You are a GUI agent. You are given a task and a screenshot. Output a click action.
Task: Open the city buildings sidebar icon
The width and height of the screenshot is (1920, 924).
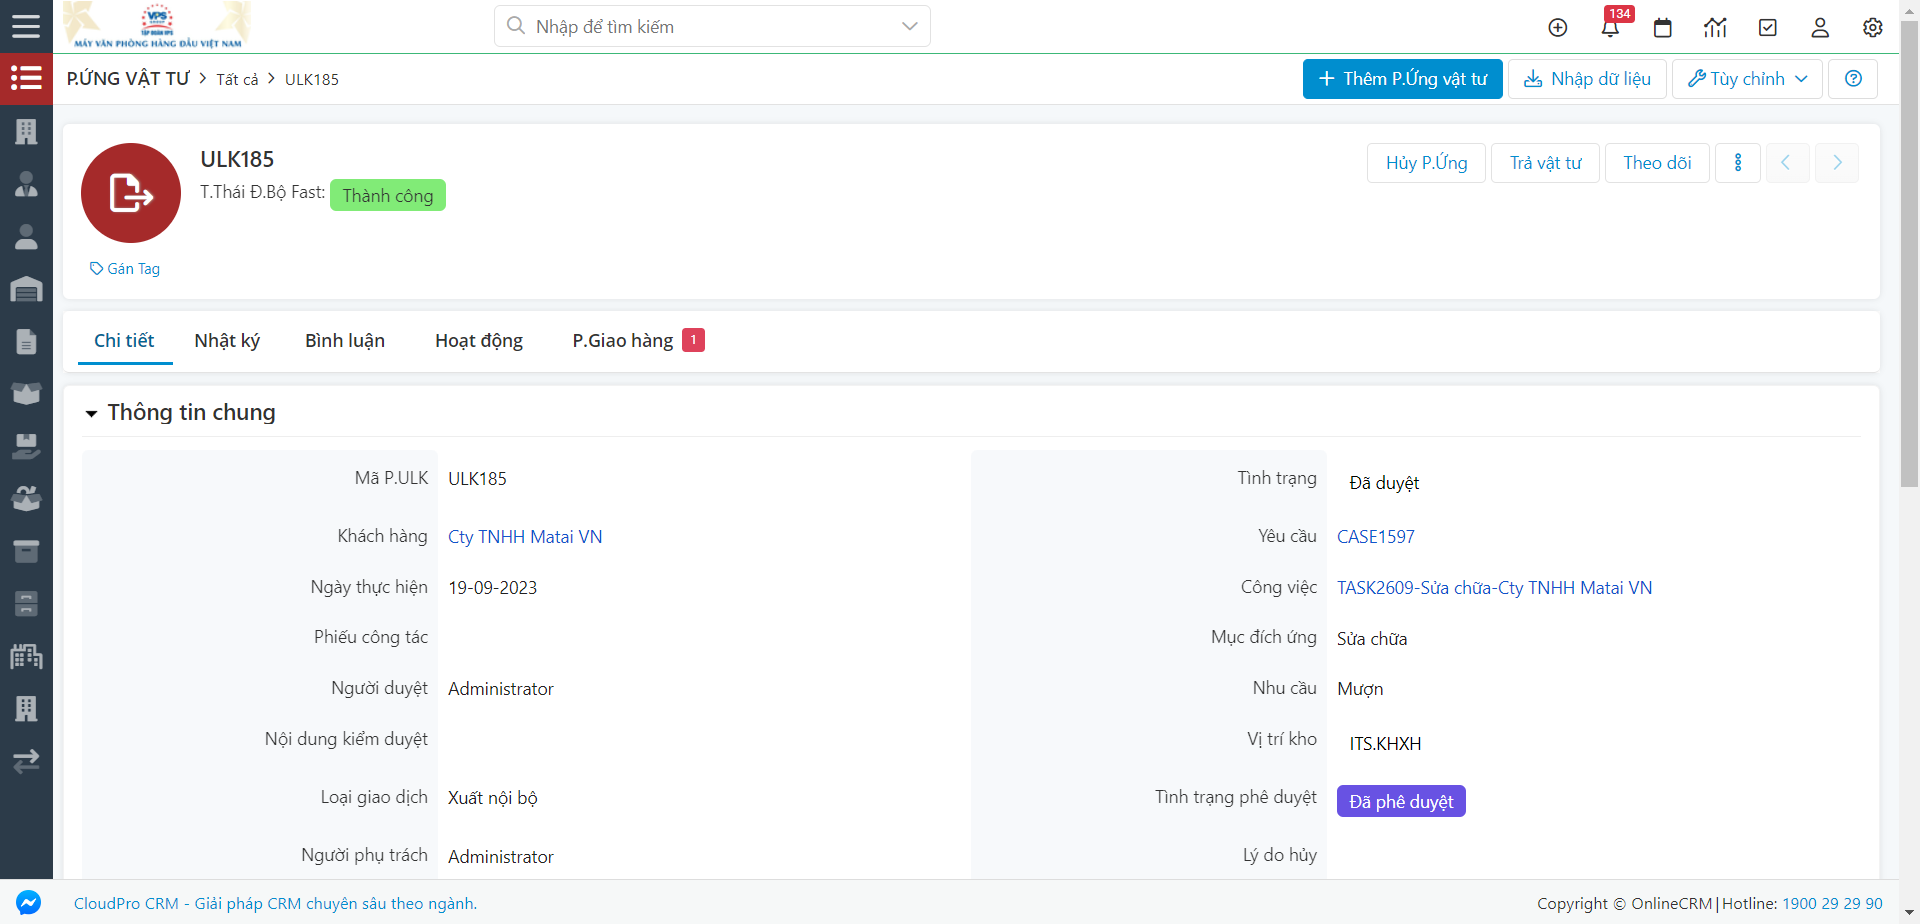[26, 656]
